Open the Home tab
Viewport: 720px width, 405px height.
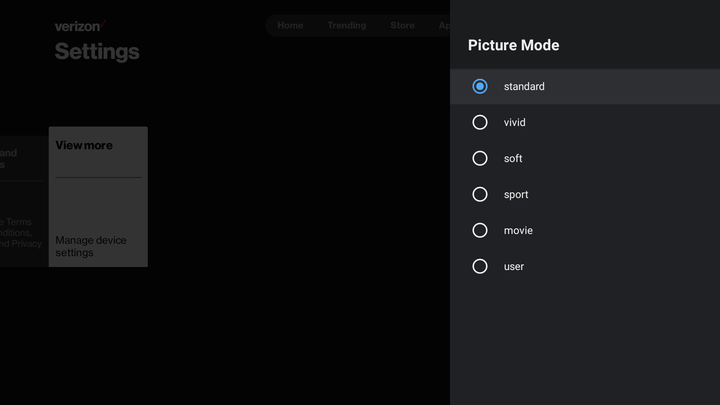tap(290, 25)
